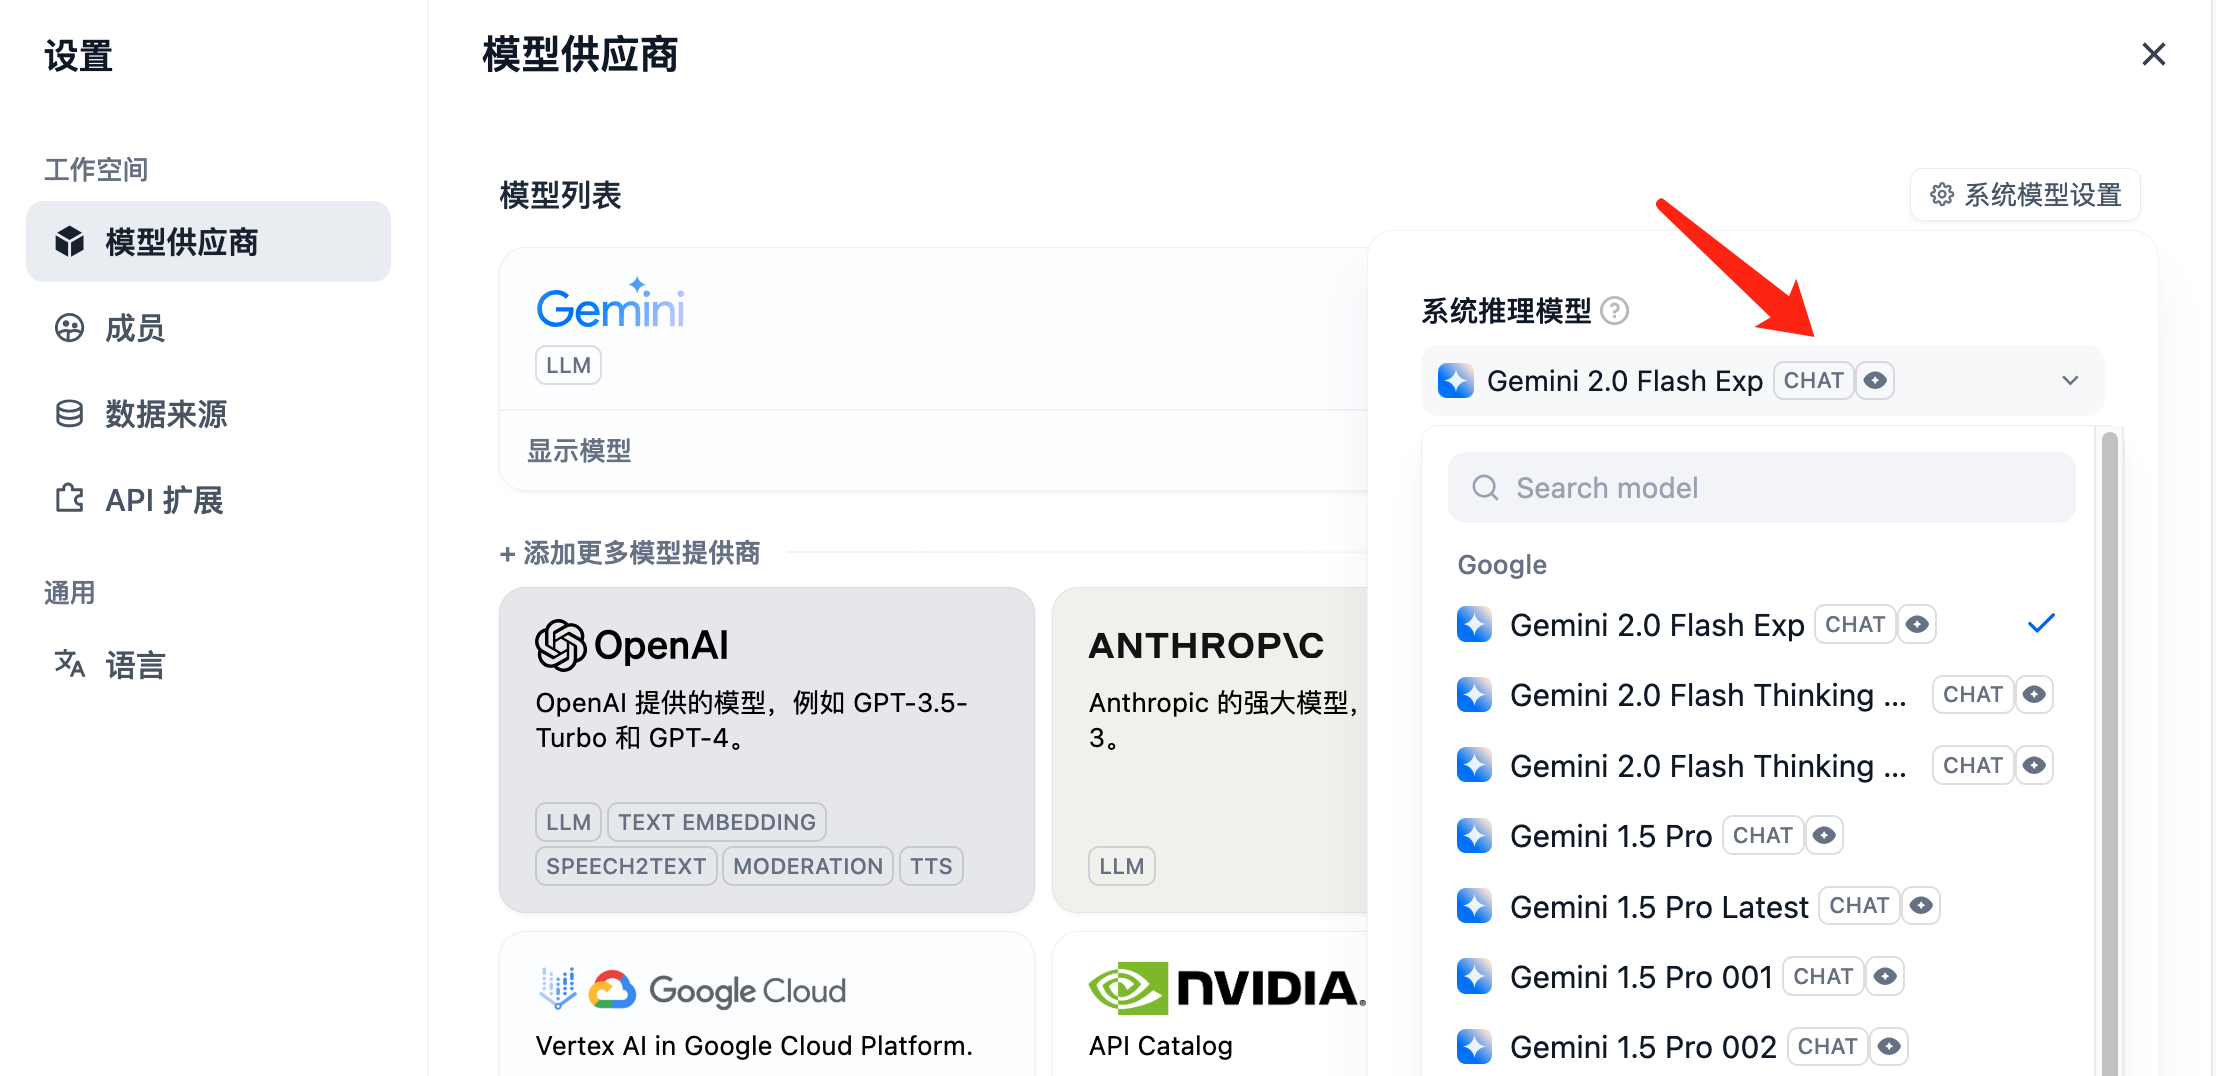The width and height of the screenshot is (2216, 1076).
Task: Open the Anthropic provider card
Action: [x=1210, y=750]
